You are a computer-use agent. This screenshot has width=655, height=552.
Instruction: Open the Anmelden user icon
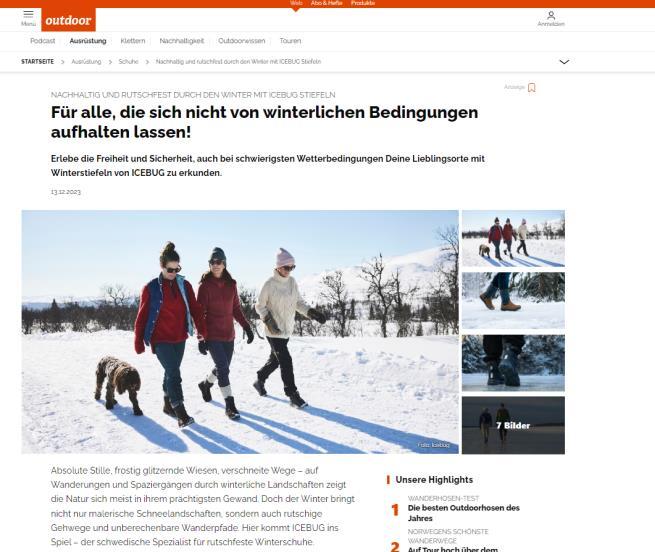coord(551,19)
